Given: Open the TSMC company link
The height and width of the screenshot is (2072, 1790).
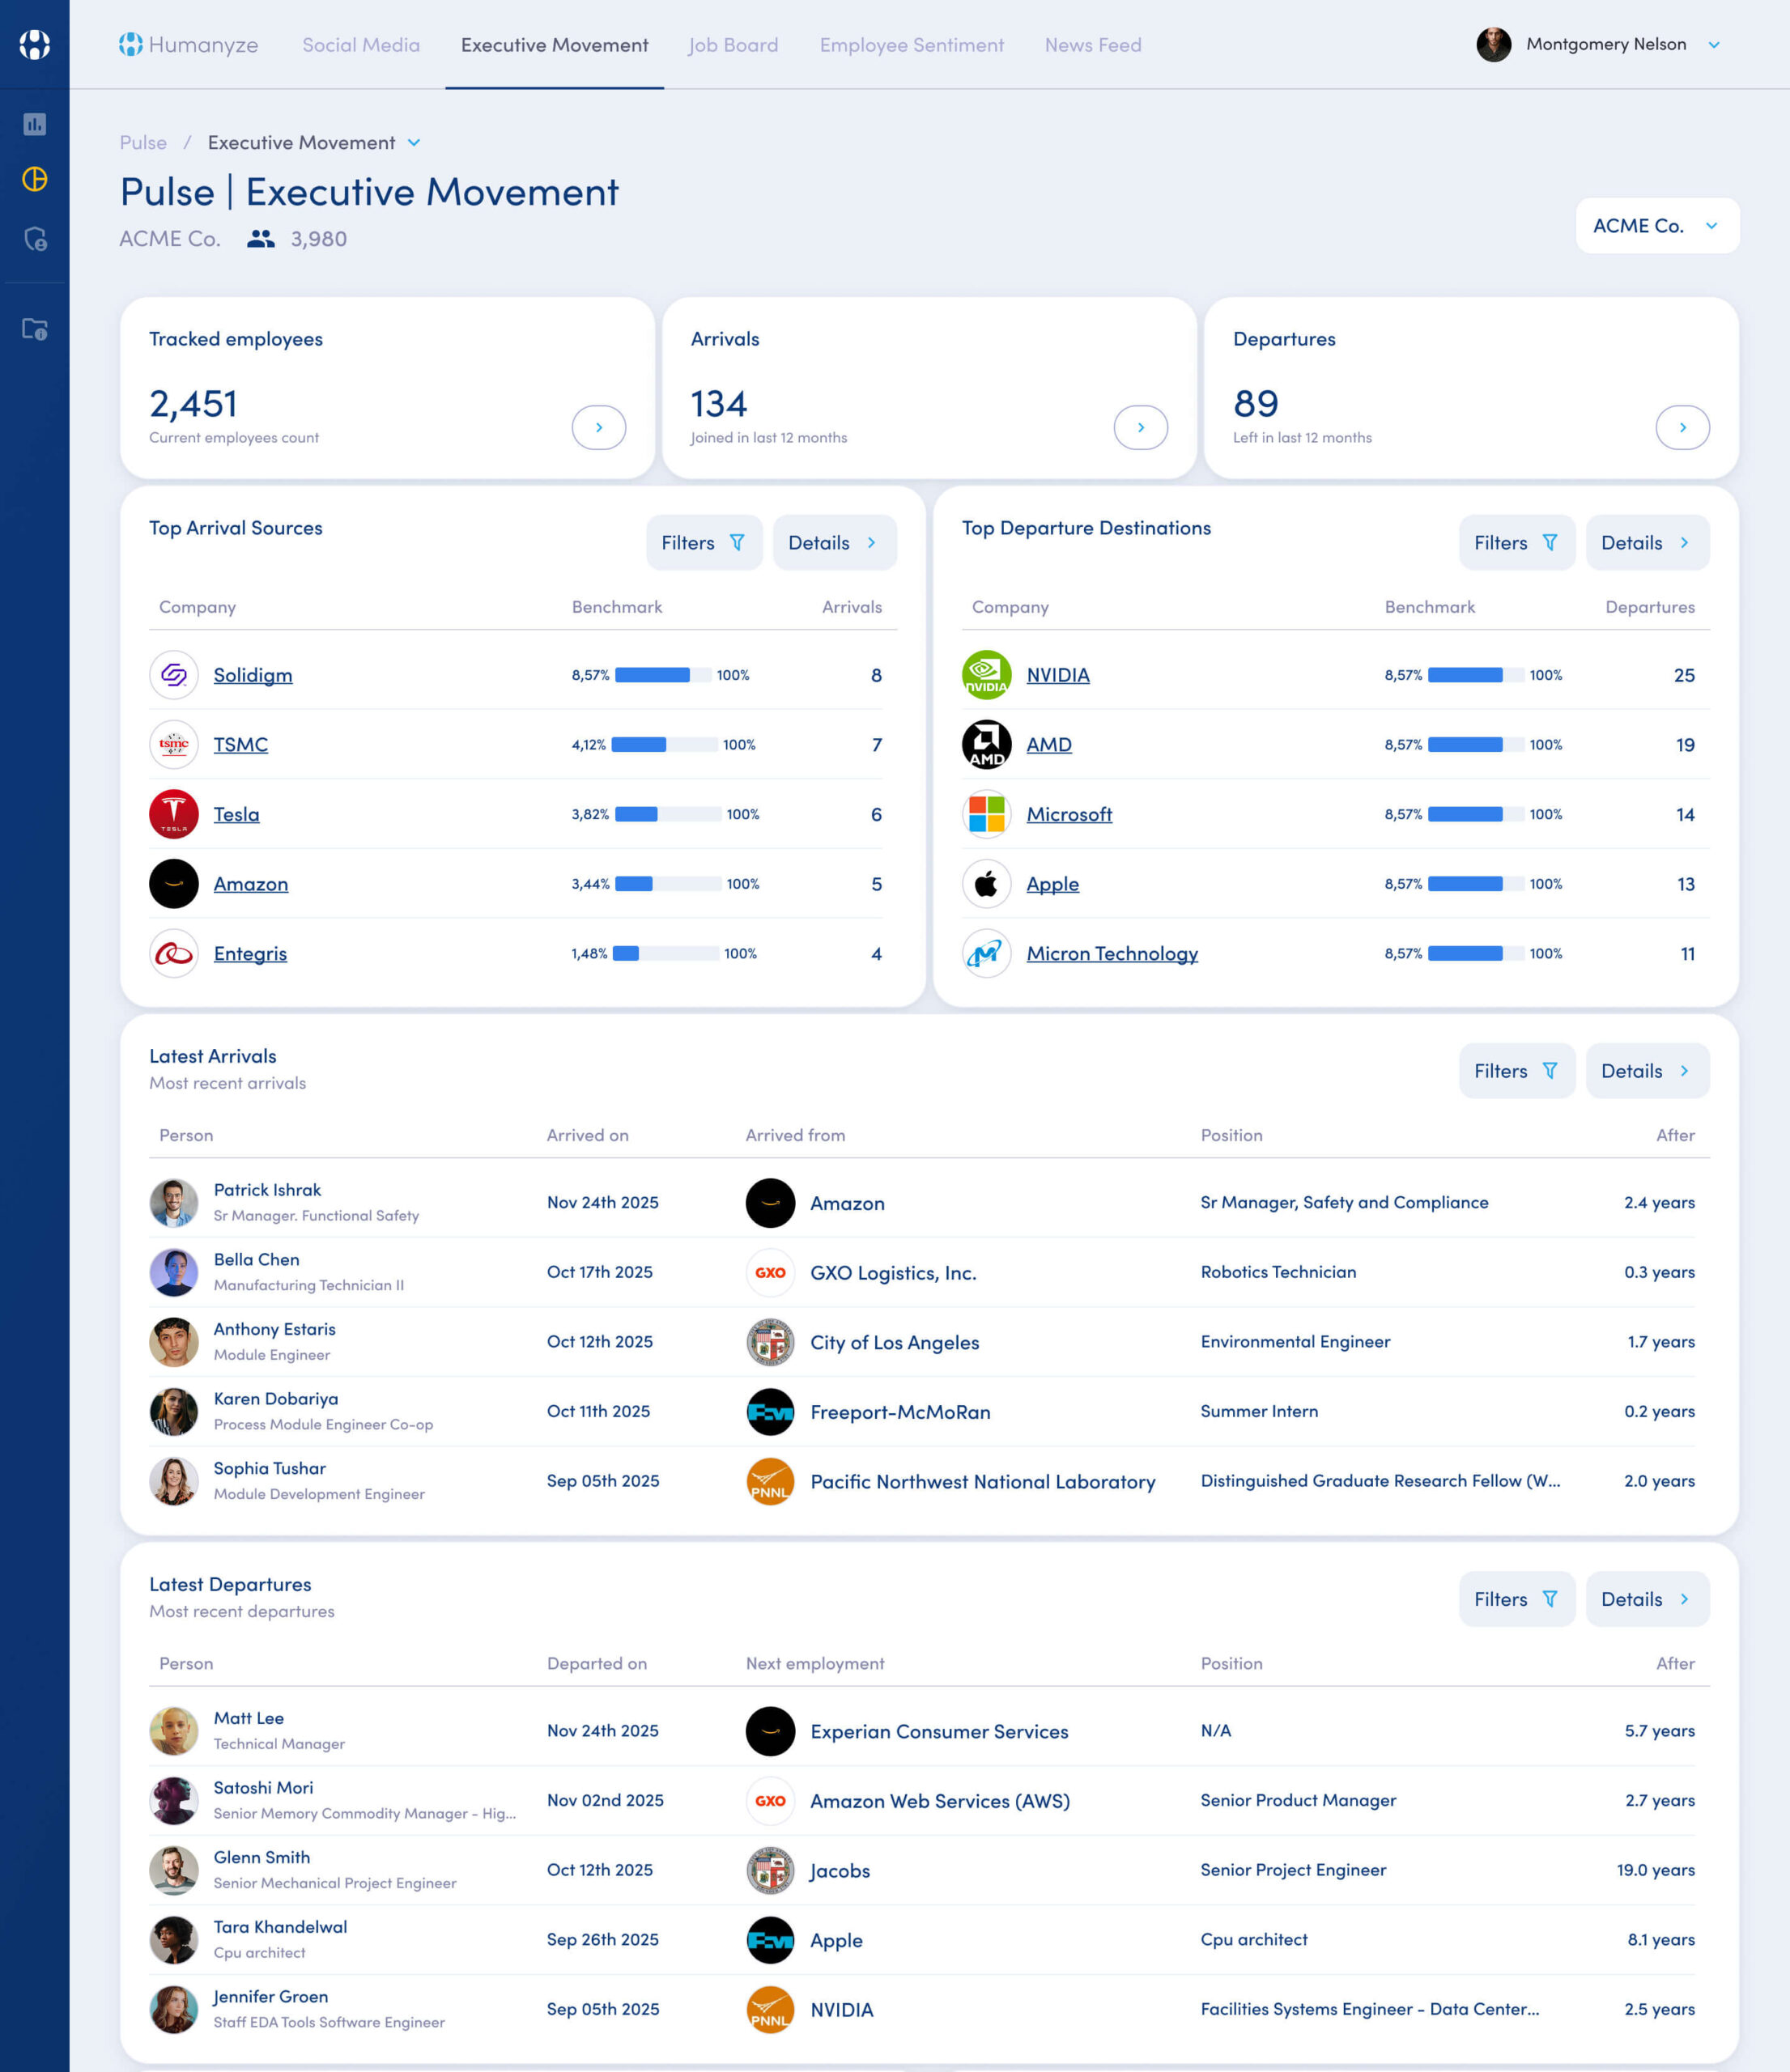Looking at the screenshot, I should (x=241, y=745).
